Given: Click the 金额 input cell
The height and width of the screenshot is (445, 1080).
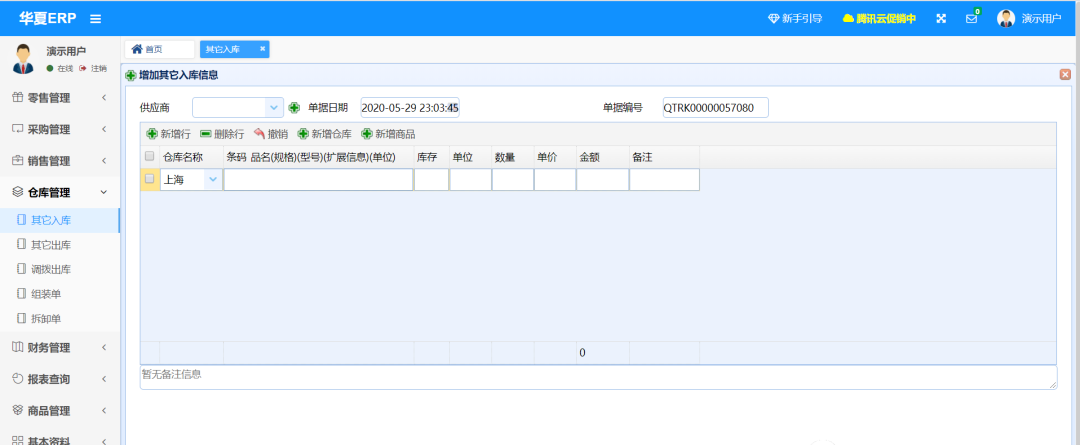Looking at the screenshot, I should click(x=603, y=180).
